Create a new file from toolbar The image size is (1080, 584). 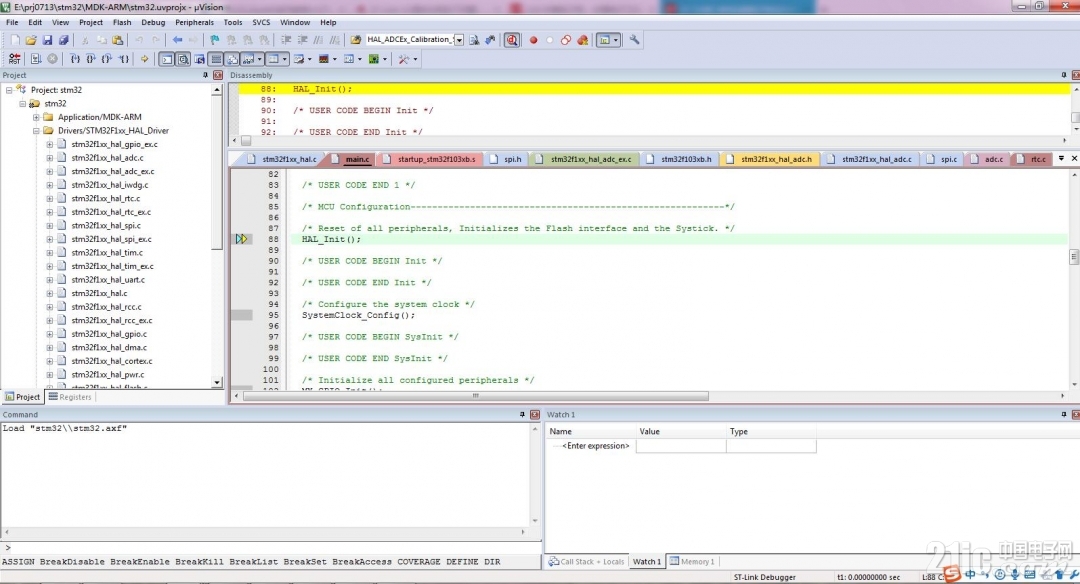[x=15, y=40]
